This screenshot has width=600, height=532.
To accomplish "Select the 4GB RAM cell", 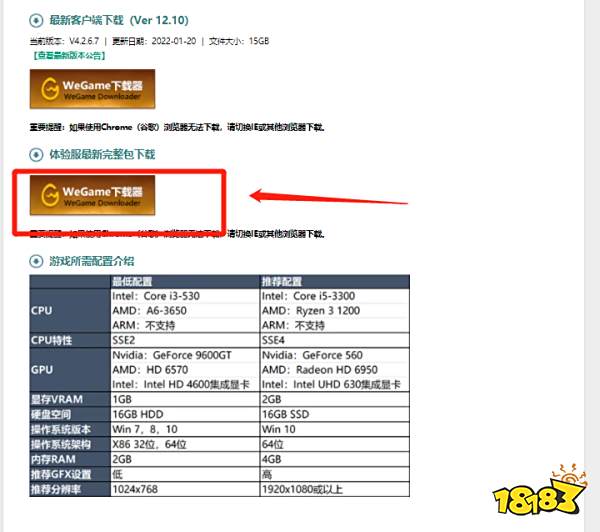I will (x=335, y=459).
